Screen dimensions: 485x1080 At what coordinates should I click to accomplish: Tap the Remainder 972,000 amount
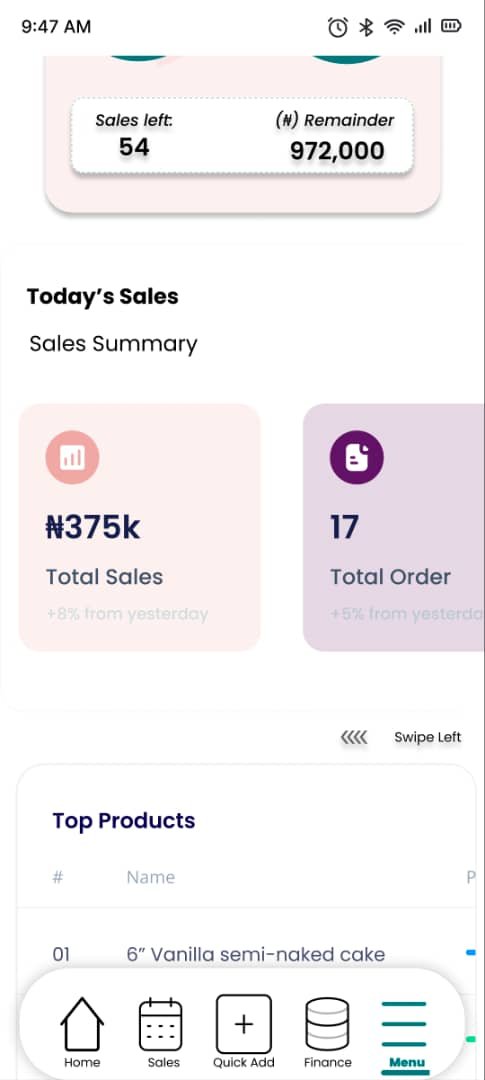tap(337, 150)
